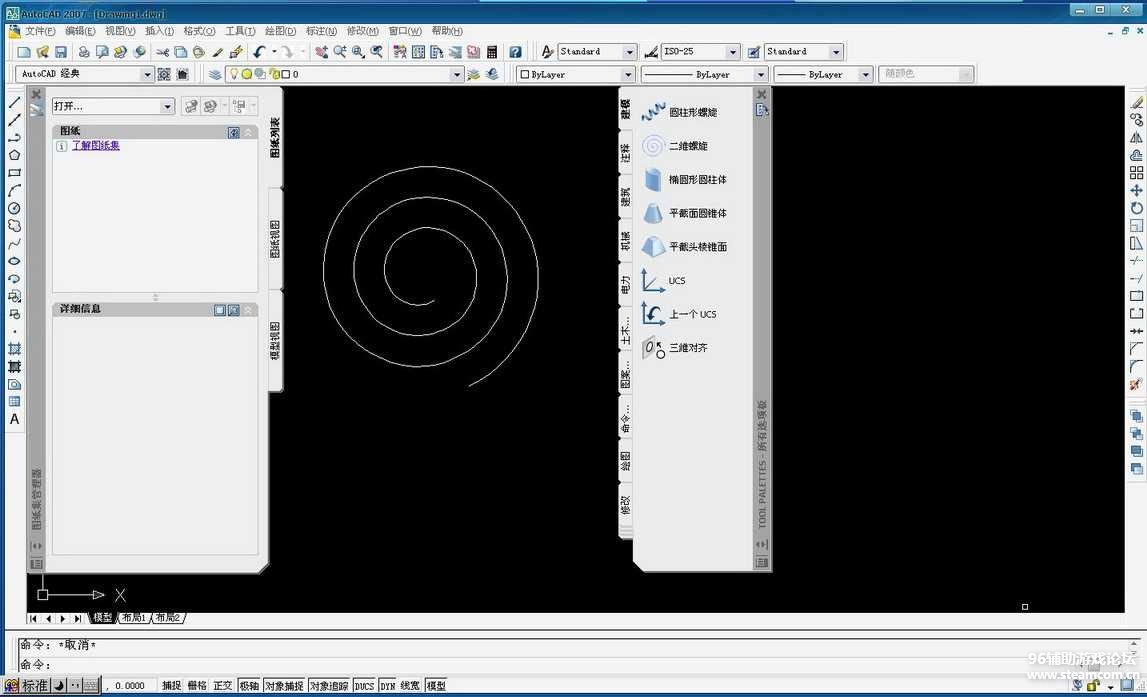
Task: Select the Text tool marked A
Action: pyautogui.click(x=15, y=419)
